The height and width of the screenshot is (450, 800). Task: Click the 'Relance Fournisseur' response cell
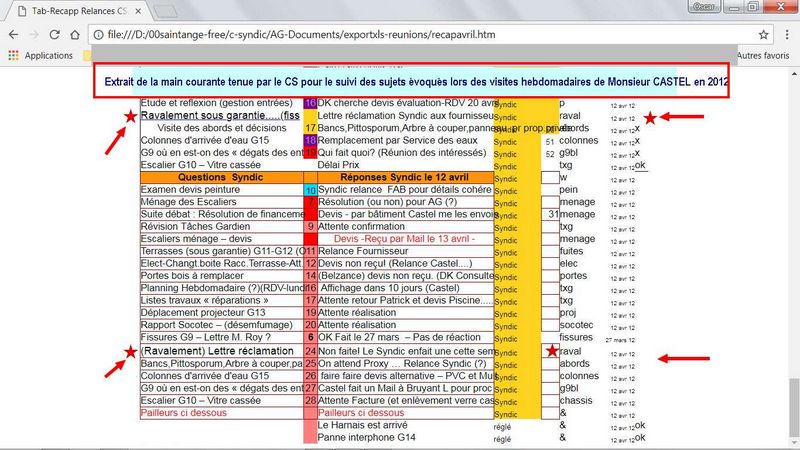(x=405, y=251)
